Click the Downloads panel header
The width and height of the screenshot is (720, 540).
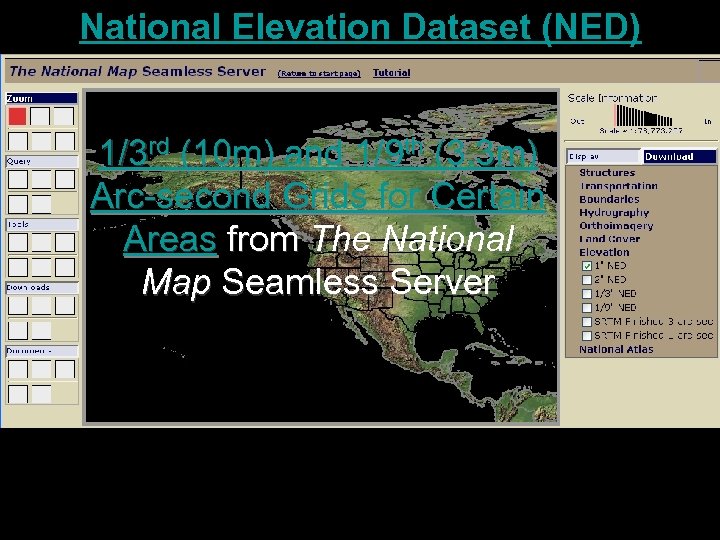pos(42,287)
